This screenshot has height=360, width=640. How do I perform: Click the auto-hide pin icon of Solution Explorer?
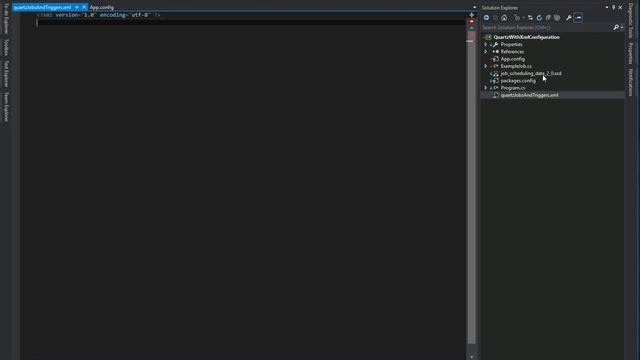pos(613,7)
